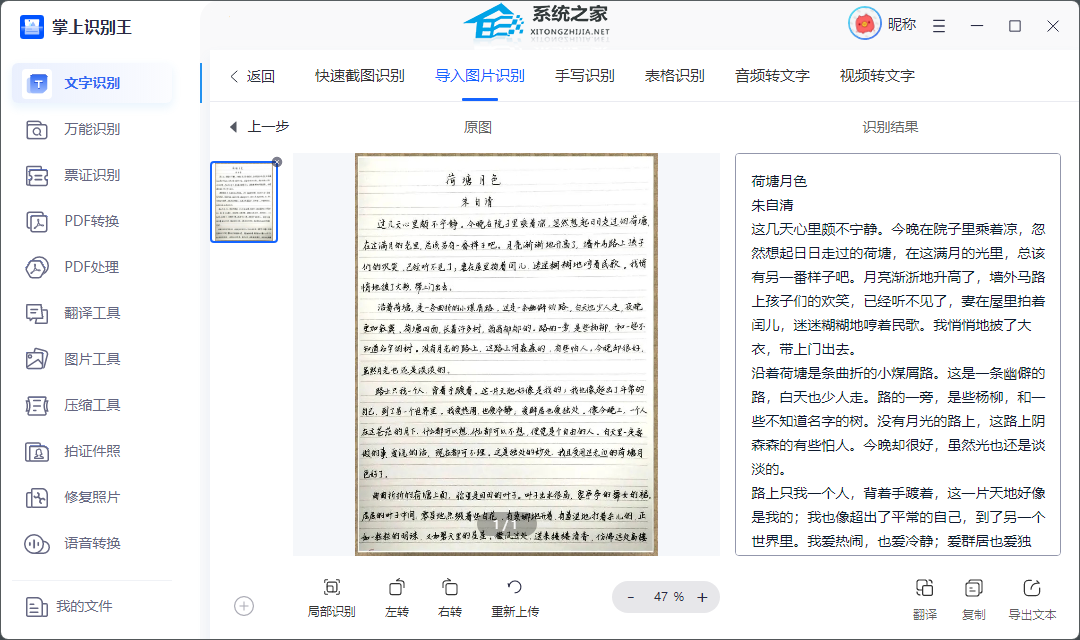Click the user avatar icon
Screen dimensions: 1080x640
click(864, 24)
